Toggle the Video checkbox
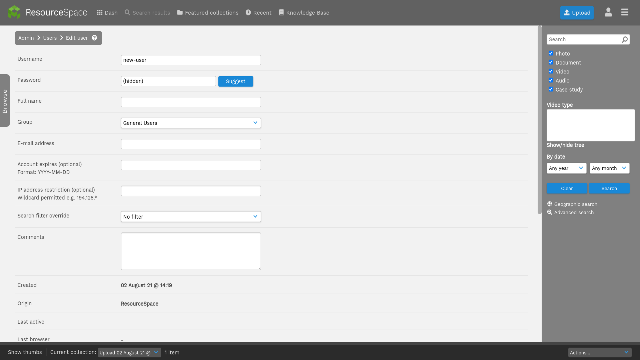The image size is (640, 360). 551,71
